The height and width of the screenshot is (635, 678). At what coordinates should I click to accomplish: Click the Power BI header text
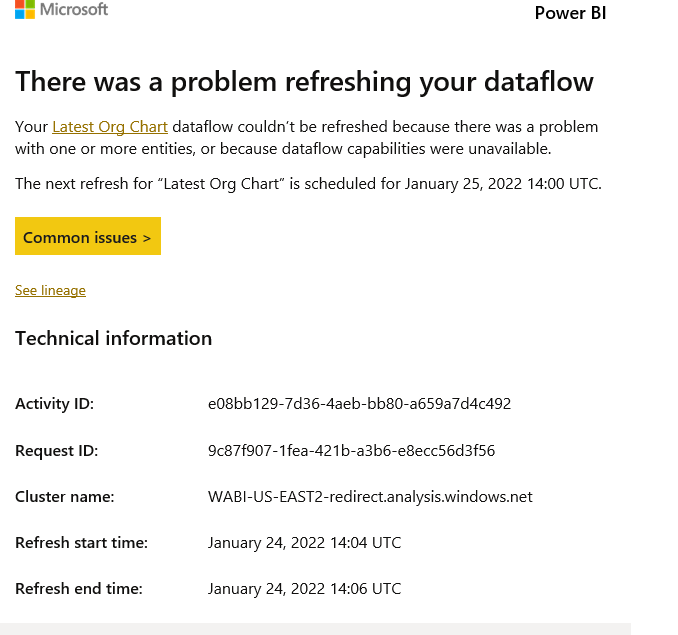pos(570,13)
